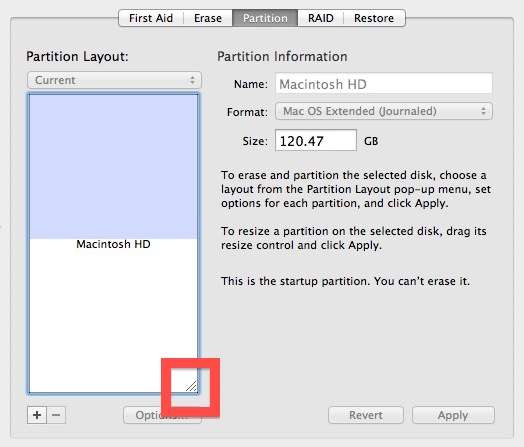524x447 pixels.
Task: Select the Macintosh HD label in the partition map
Action: pos(113,244)
